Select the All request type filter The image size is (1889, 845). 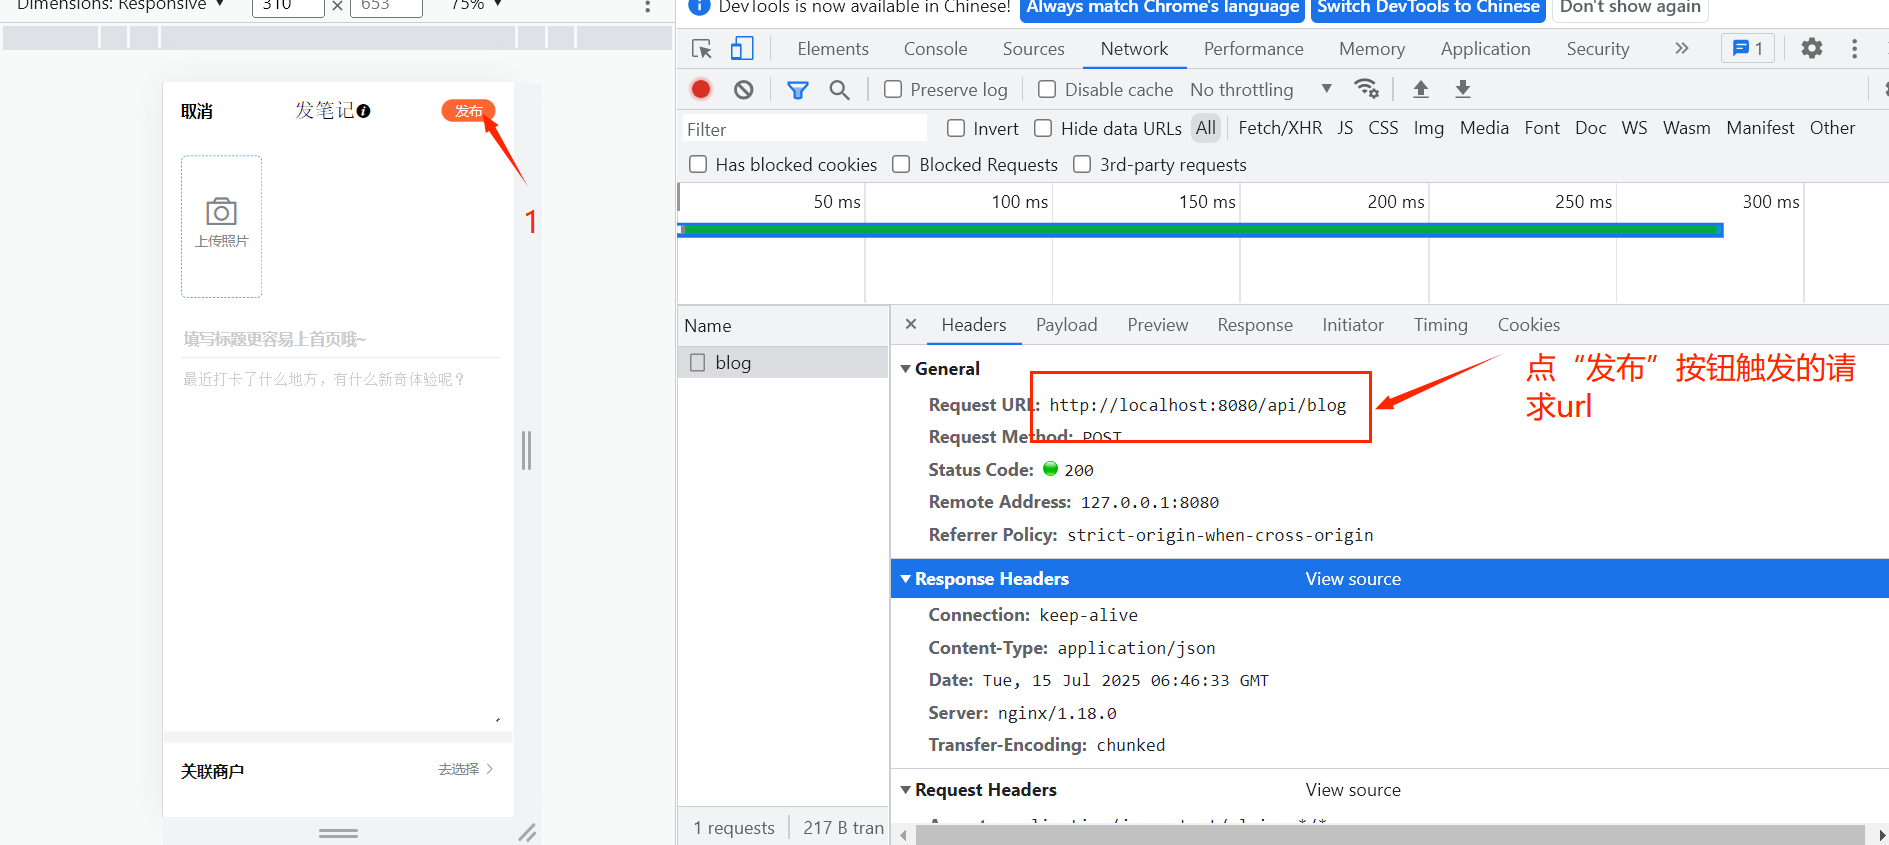tap(1206, 128)
